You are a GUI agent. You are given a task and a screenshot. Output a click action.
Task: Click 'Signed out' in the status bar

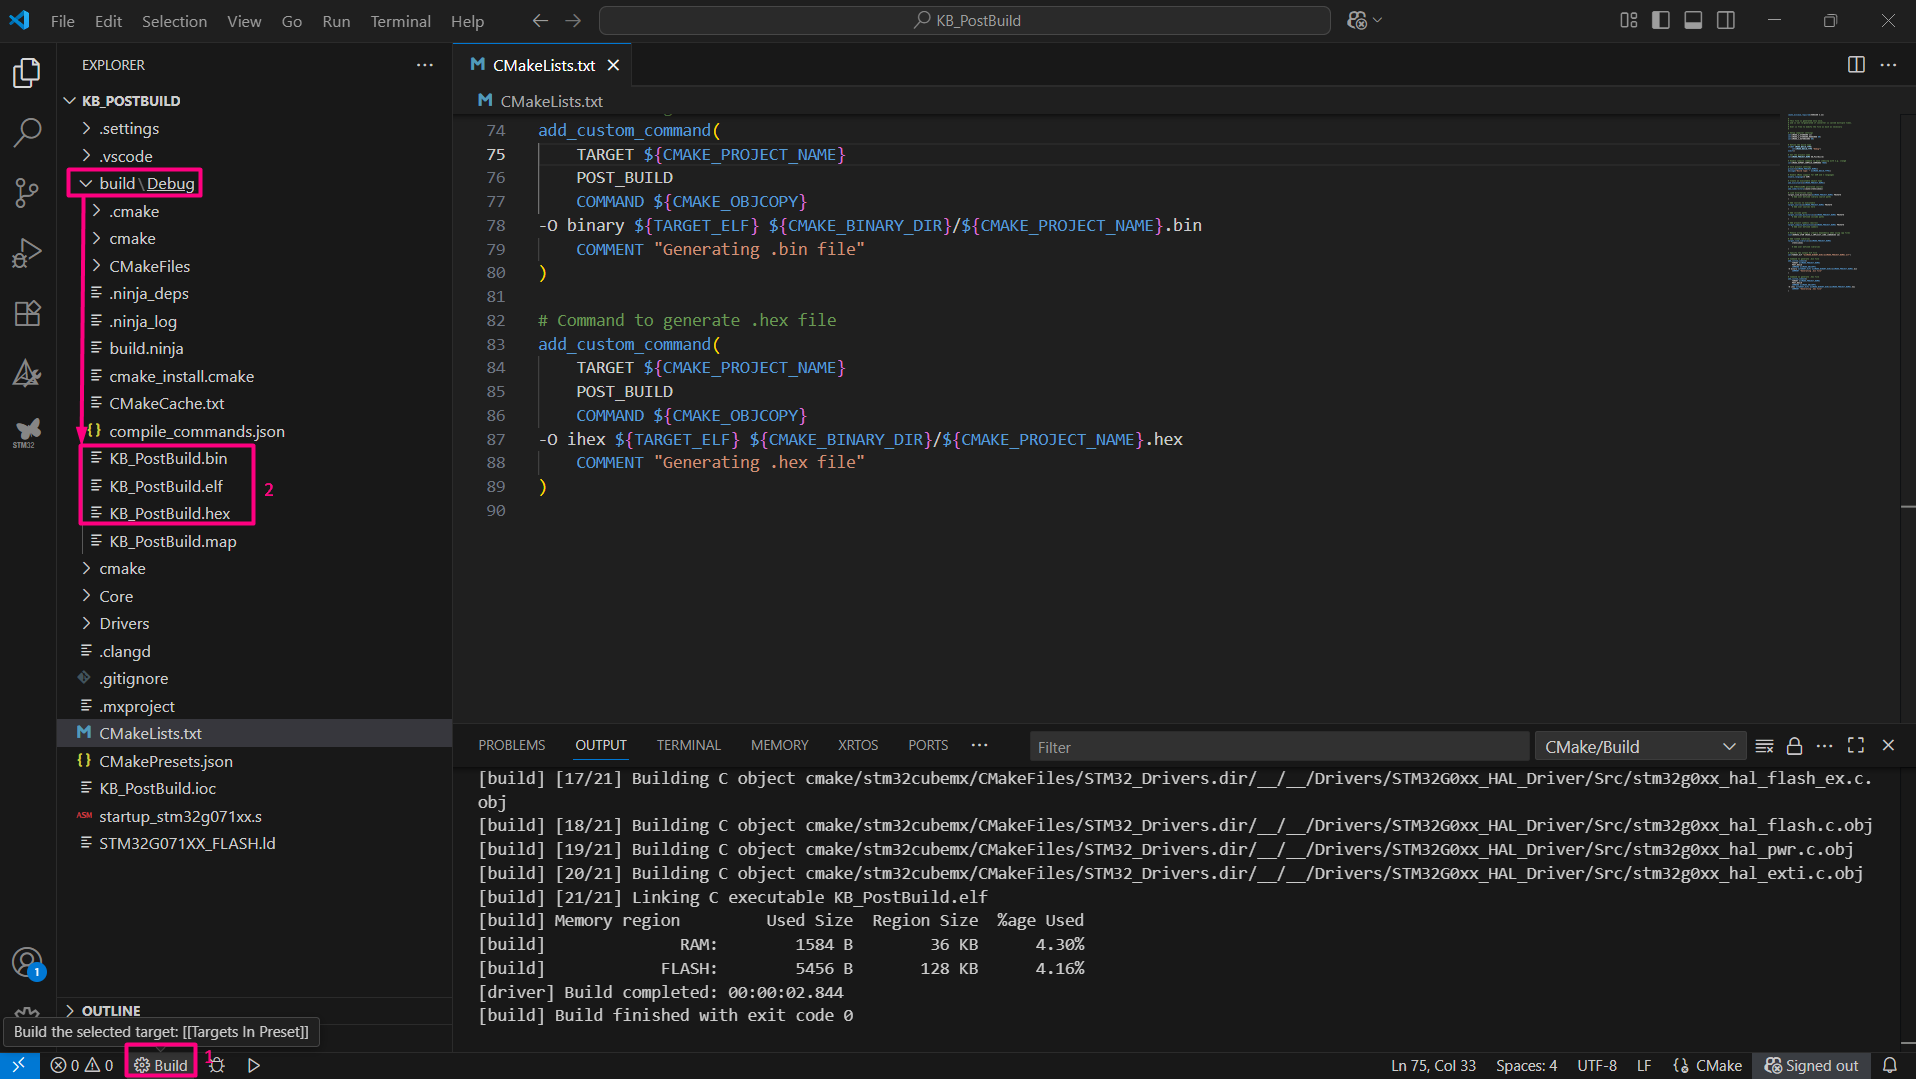pos(1812,1065)
